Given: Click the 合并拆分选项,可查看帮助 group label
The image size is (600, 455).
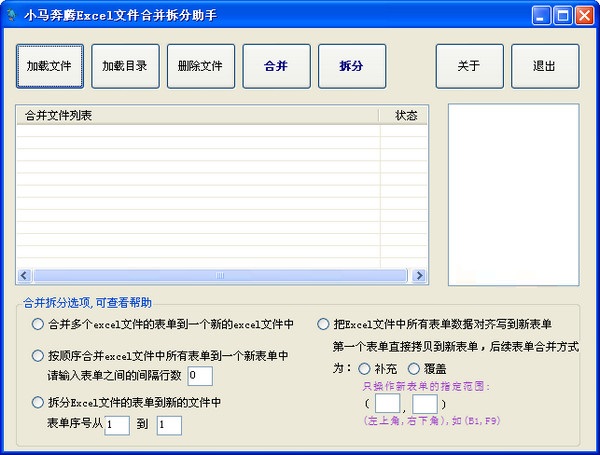Looking at the screenshot, I should [87, 303].
